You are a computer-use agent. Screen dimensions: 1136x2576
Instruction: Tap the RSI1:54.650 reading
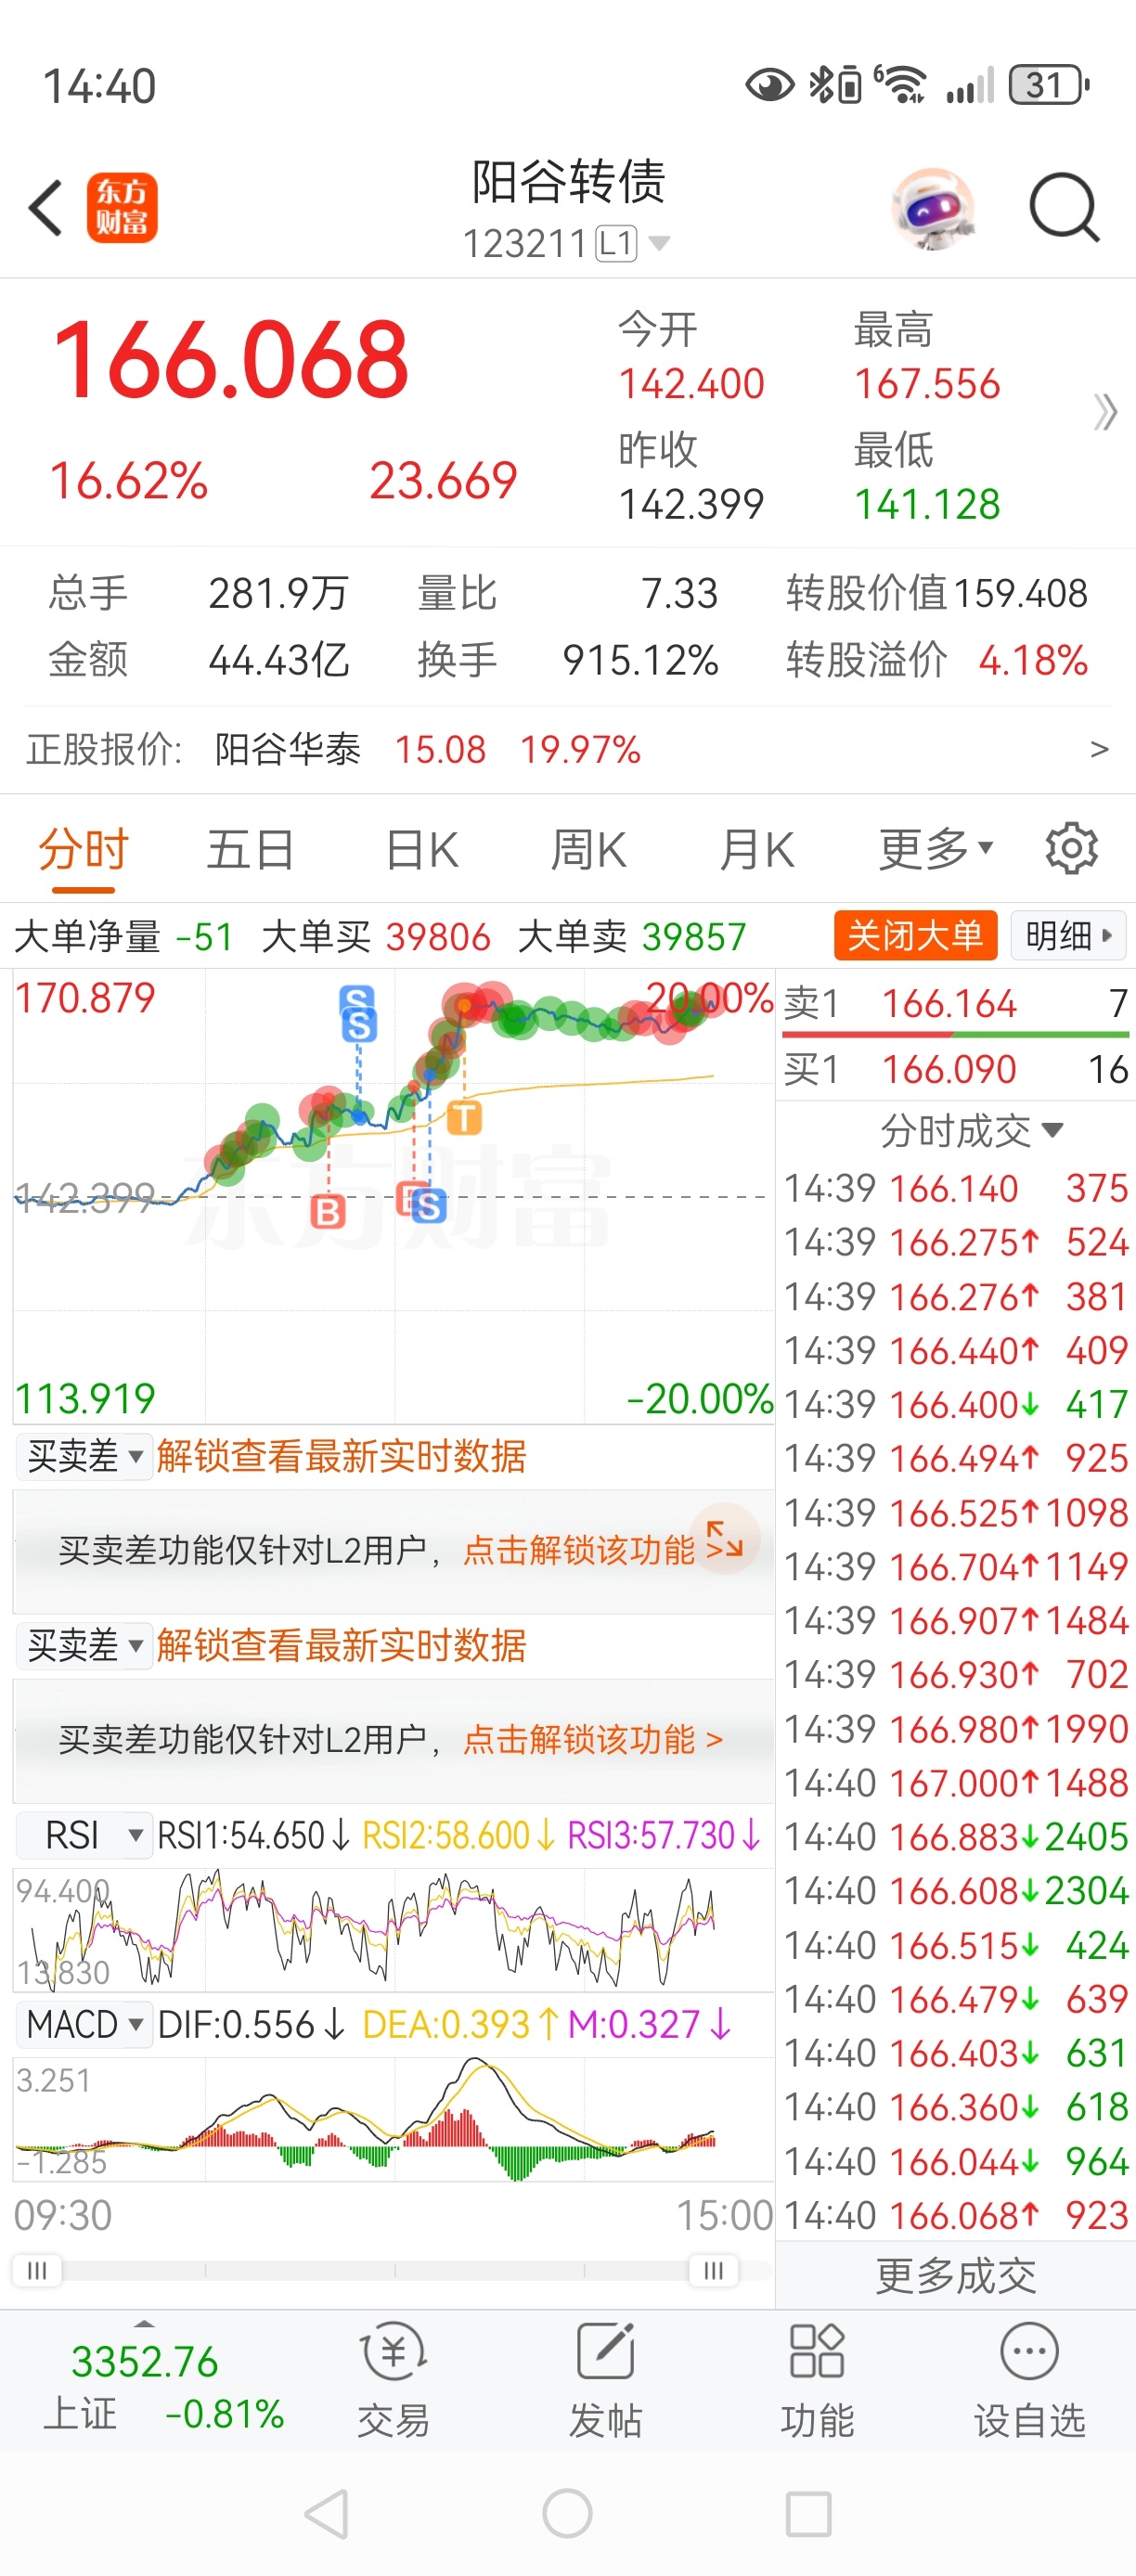254,1836
